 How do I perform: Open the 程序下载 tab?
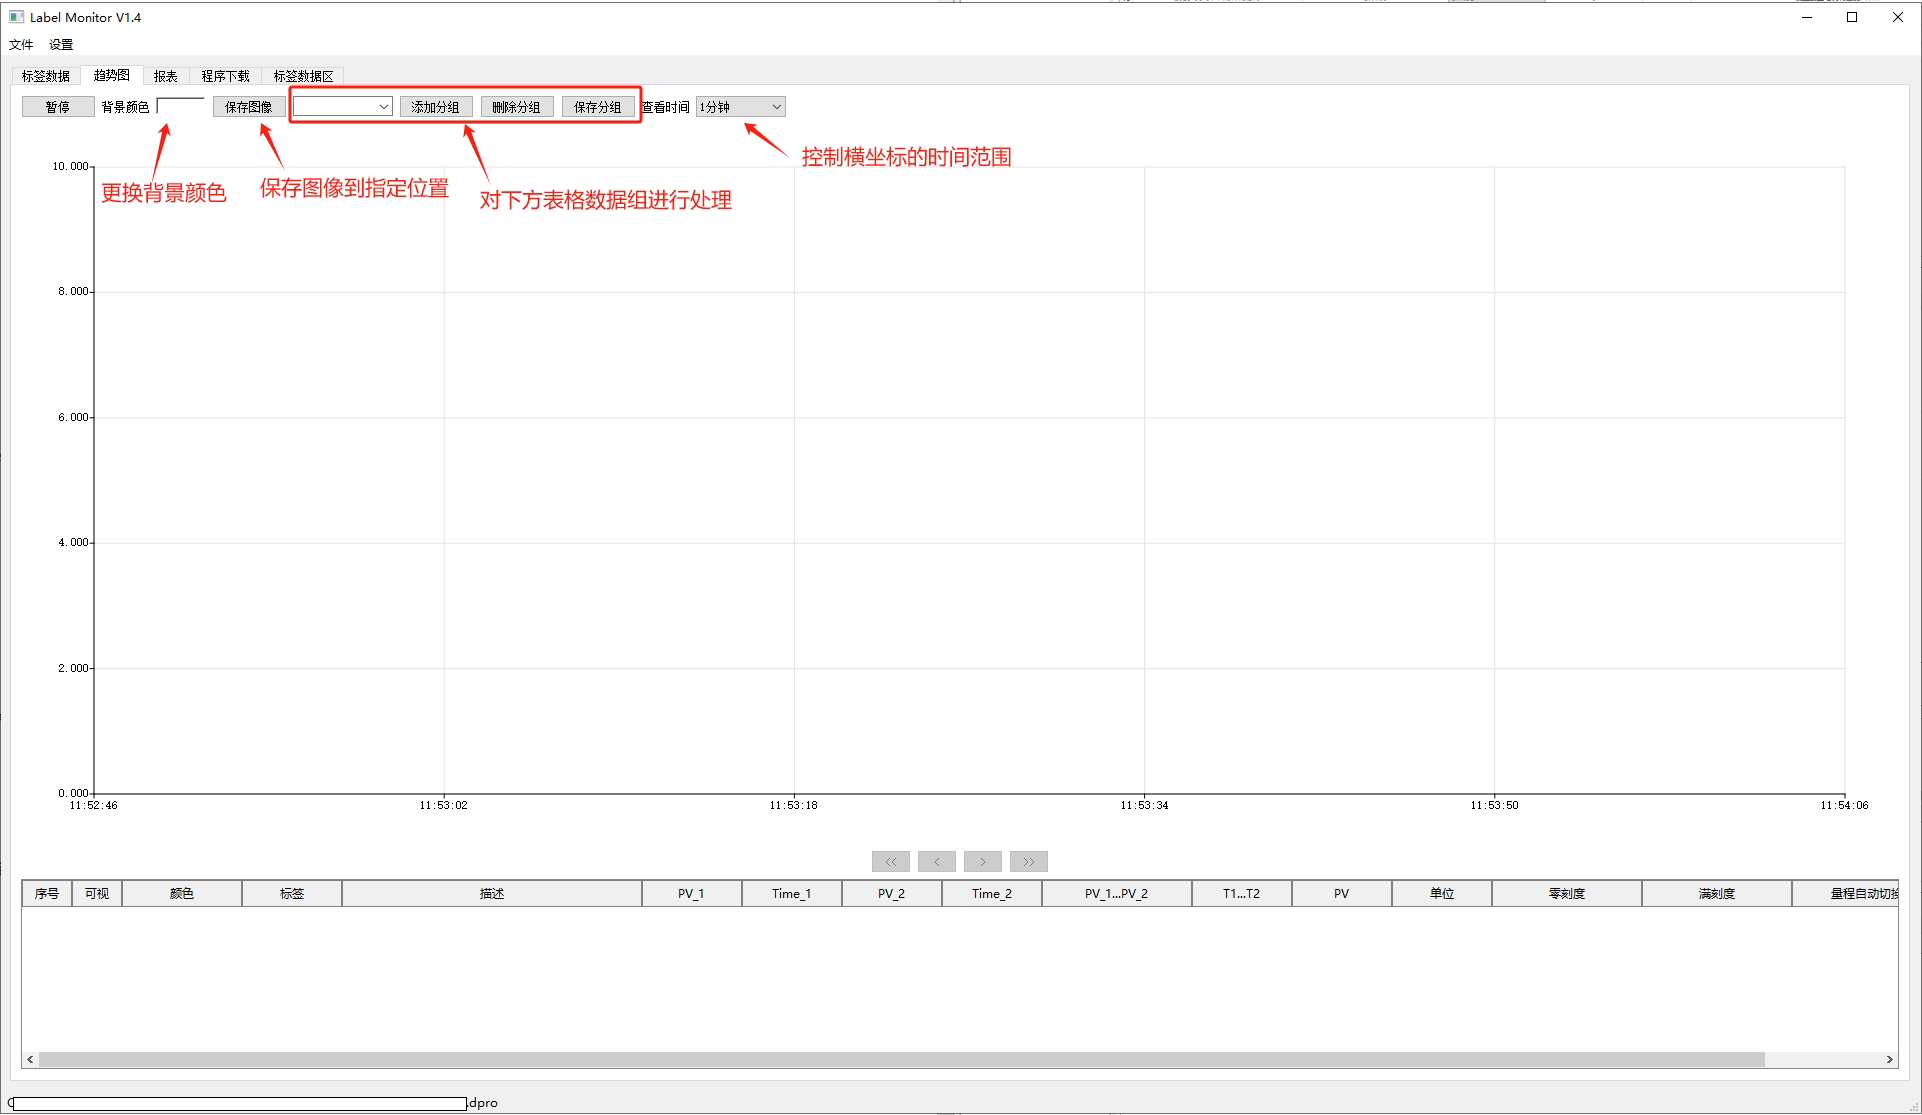225,76
